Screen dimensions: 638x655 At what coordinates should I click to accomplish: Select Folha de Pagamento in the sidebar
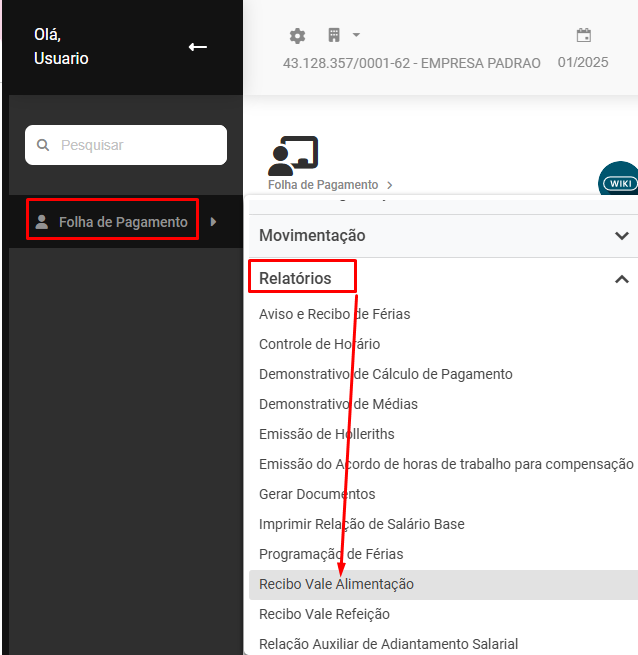(x=123, y=222)
